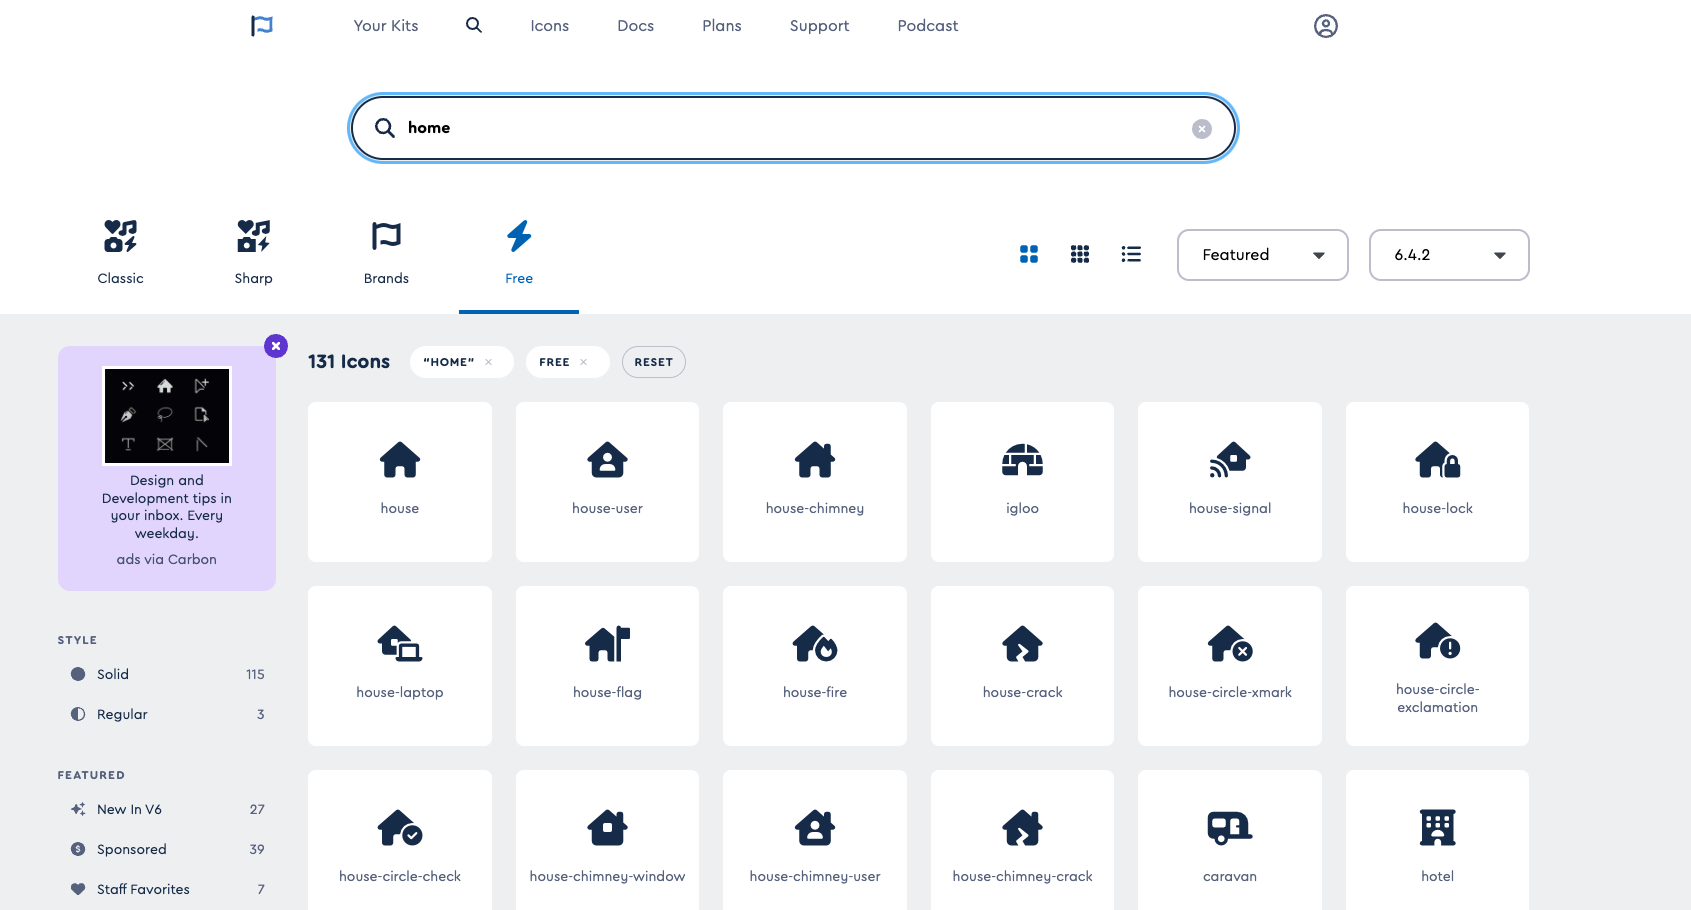1691x910 pixels.
Task: Select the Free icons tab
Action: (519, 253)
